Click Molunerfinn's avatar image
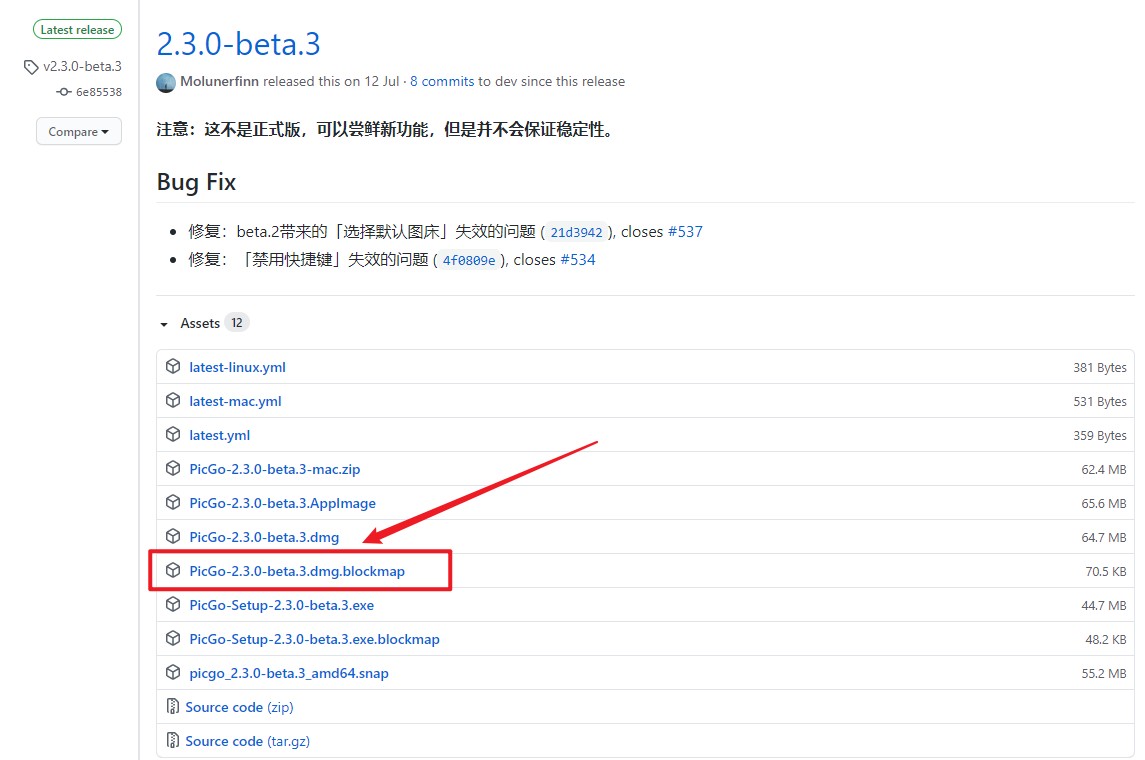The image size is (1145, 760). tap(166, 82)
